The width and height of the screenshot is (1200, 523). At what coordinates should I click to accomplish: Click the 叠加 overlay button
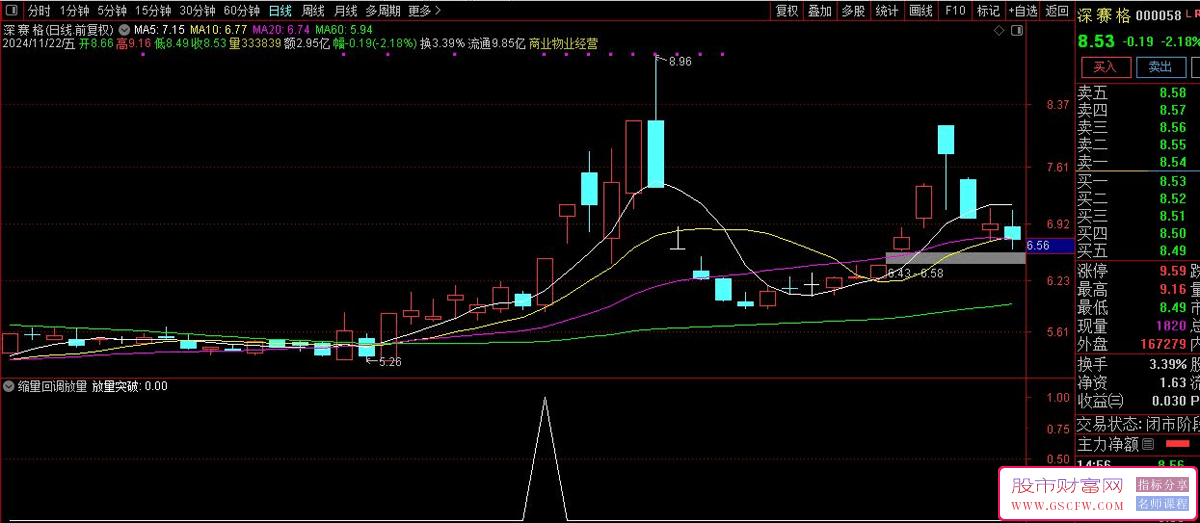tap(819, 11)
